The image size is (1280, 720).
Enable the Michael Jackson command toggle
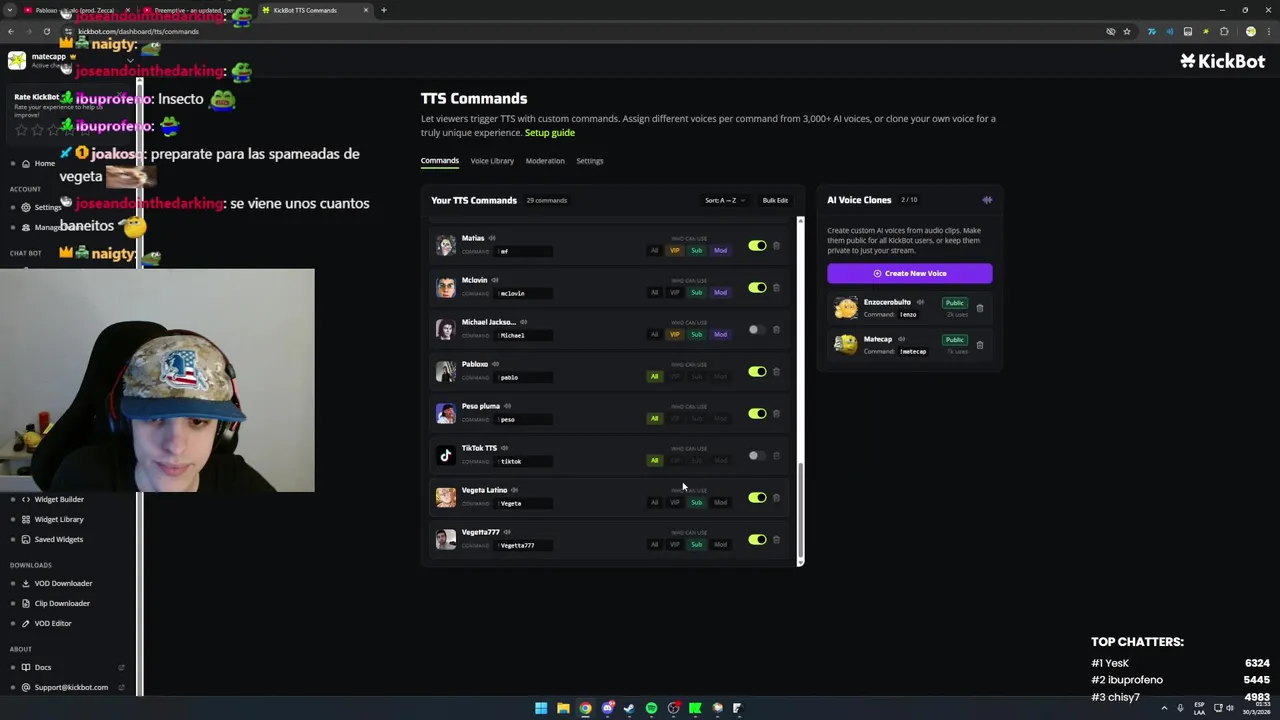pyautogui.click(x=757, y=330)
